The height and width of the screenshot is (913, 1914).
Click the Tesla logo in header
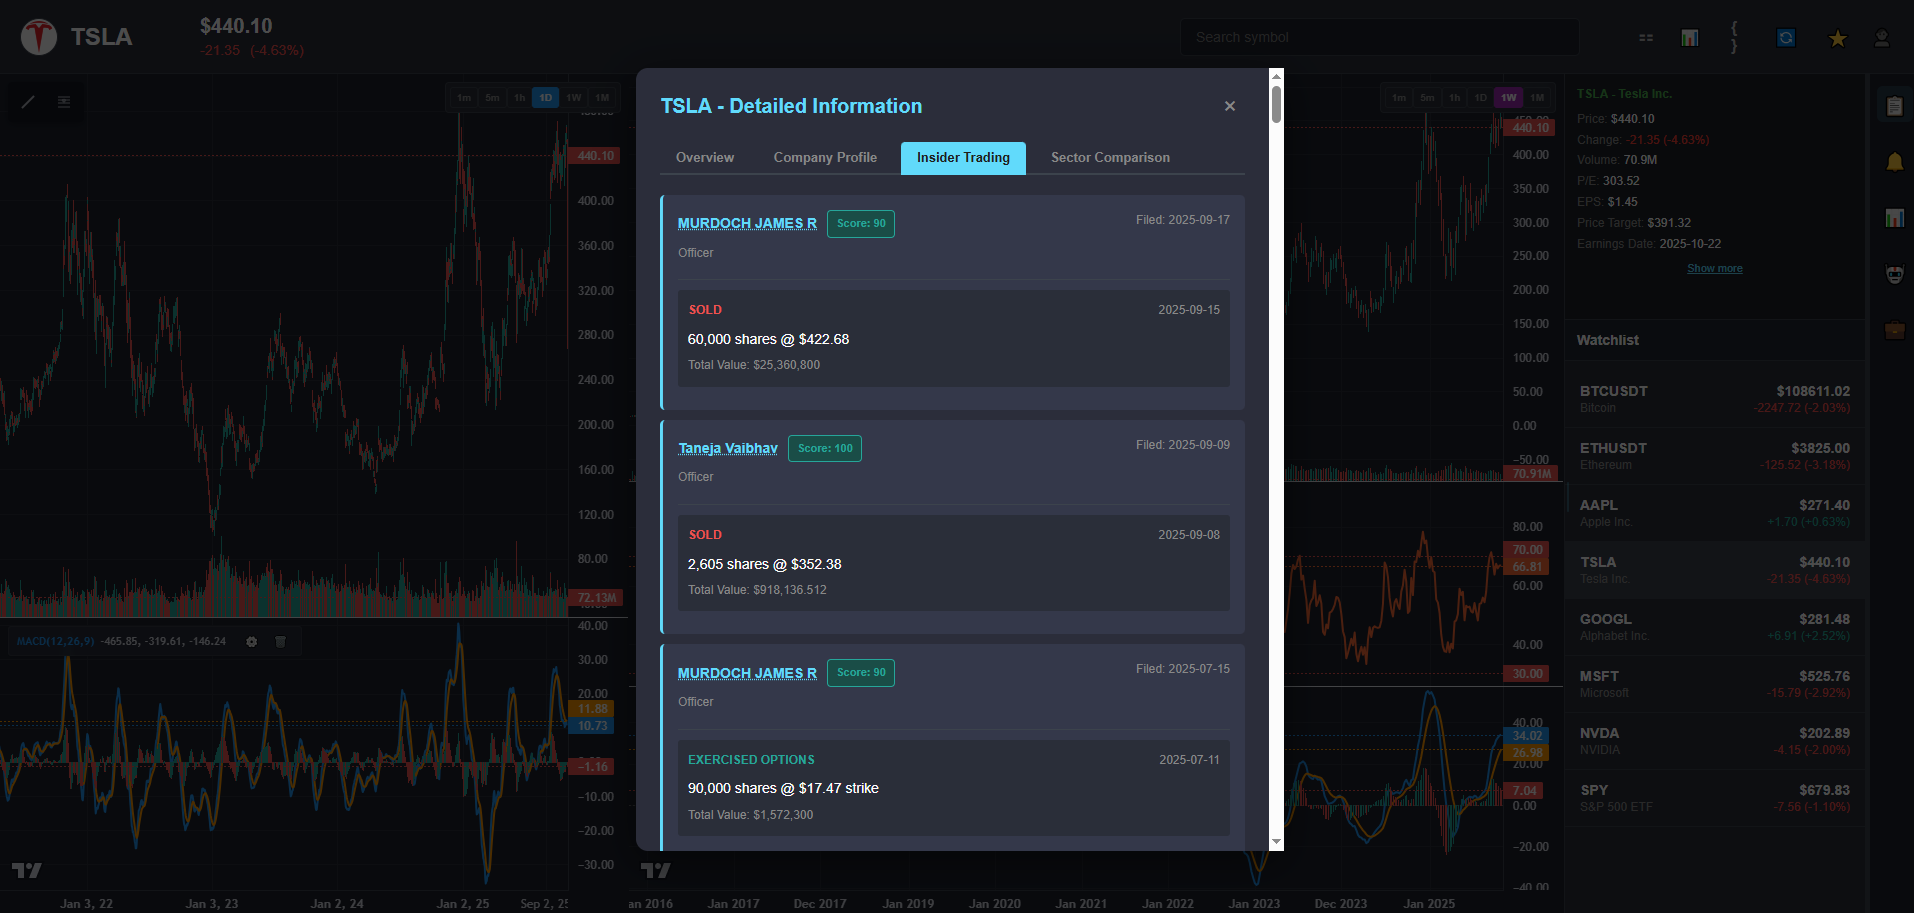pyautogui.click(x=39, y=37)
